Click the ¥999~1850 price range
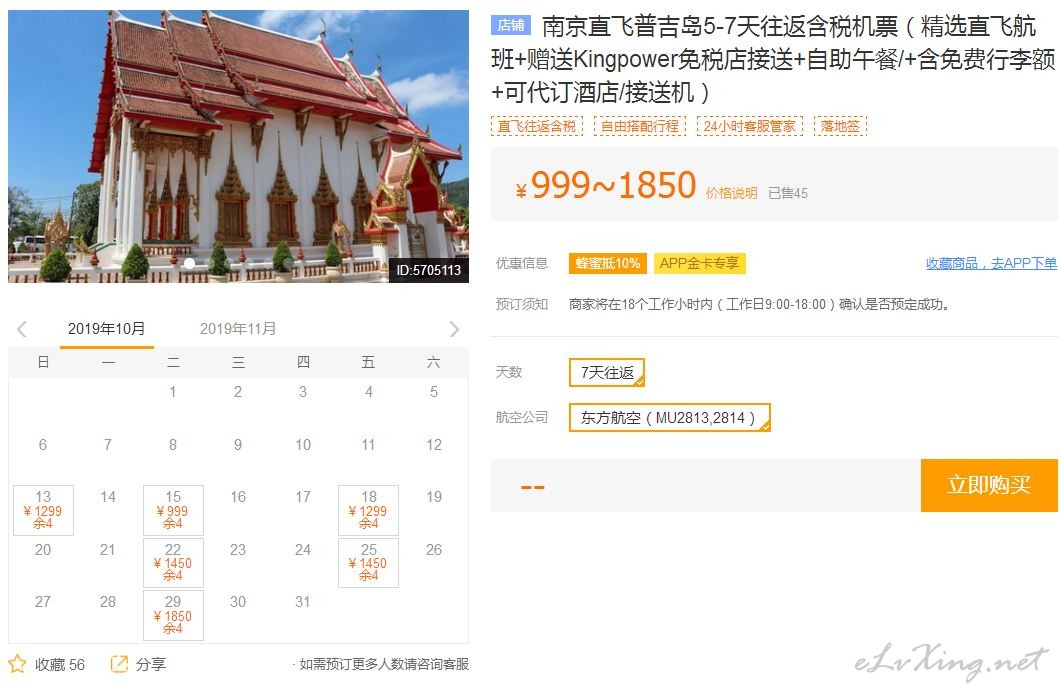The width and height of the screenshot is (1059, 695). [x=606, y=185]
